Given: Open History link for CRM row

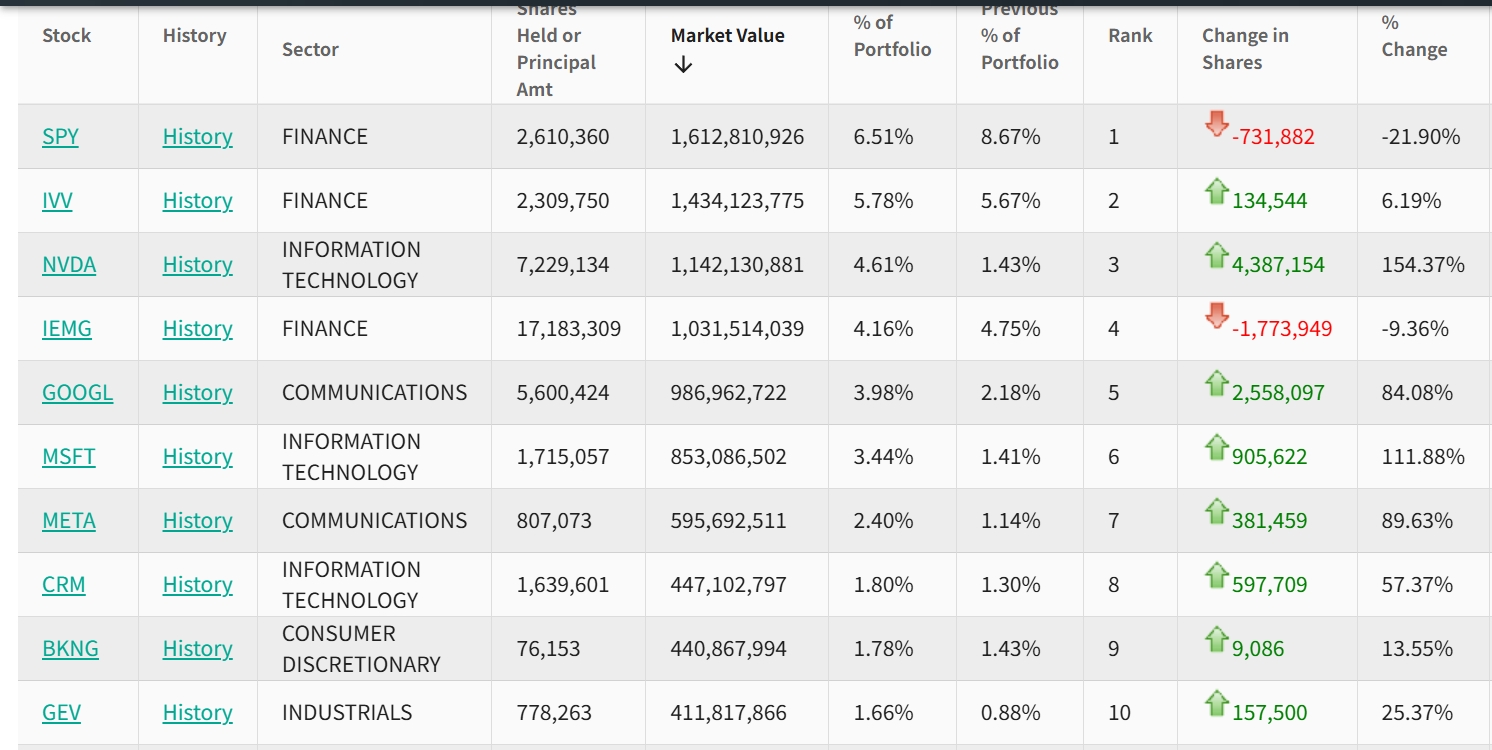Looking at the screenshot, I should [197, 585].
